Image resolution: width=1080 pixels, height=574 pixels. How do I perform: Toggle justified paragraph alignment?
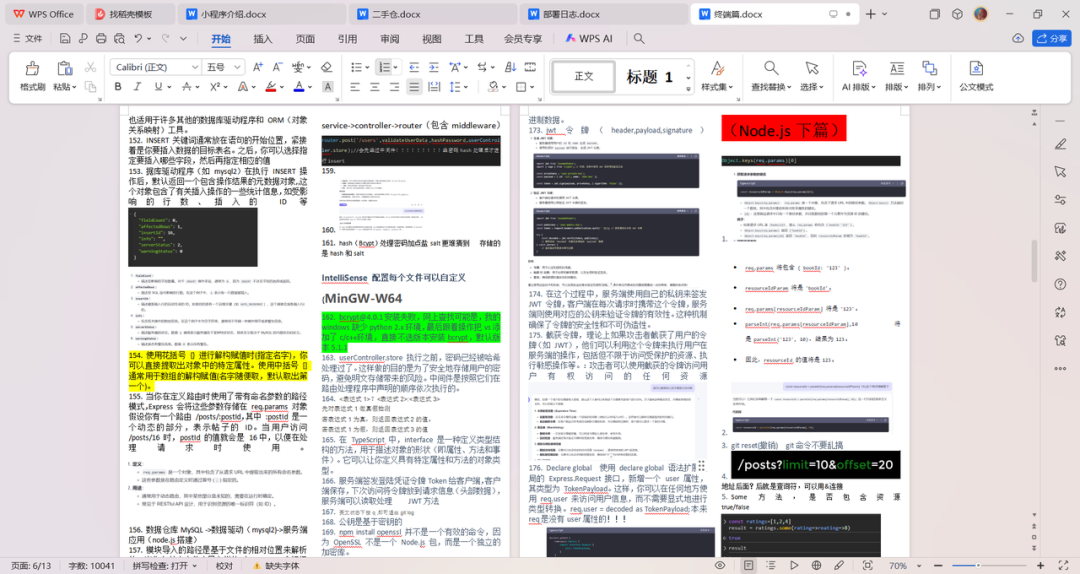(414, 87)
